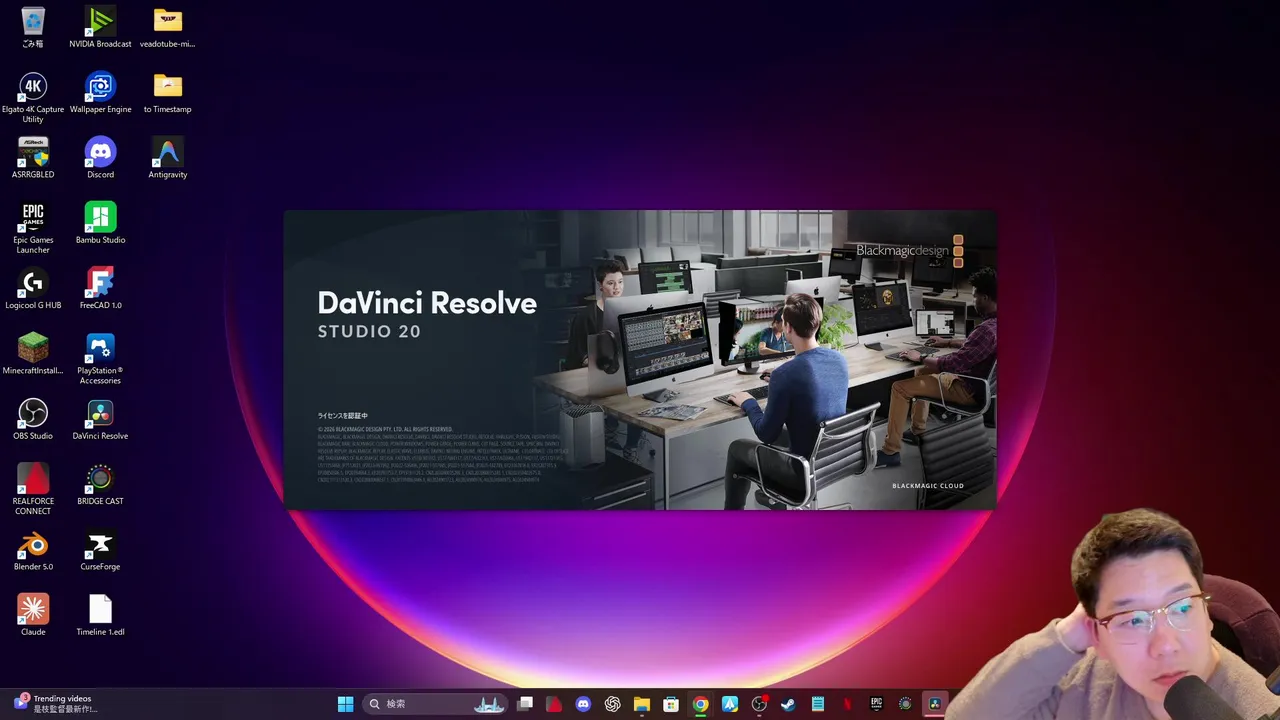Viewport: 1280px width, 720px height.
Task: Open Task View from the taskbar
Action: click(525, 704)
